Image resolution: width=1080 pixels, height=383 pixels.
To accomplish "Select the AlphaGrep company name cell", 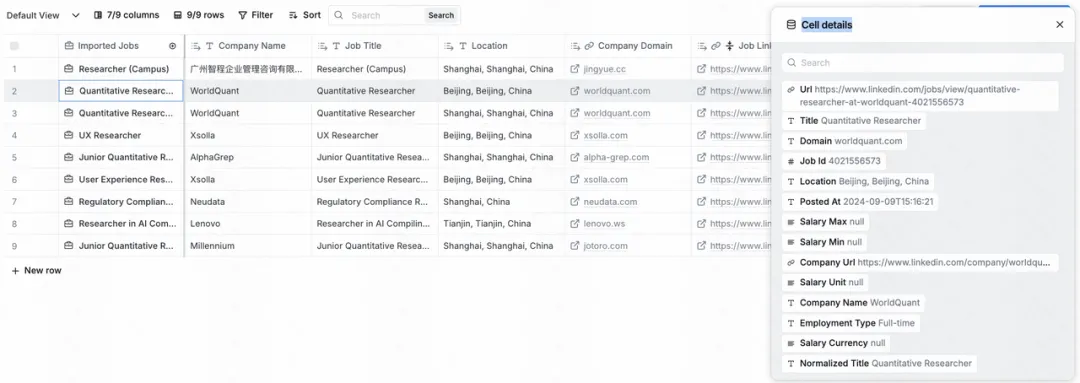I will pyautogui.click(x=248, y=157).
